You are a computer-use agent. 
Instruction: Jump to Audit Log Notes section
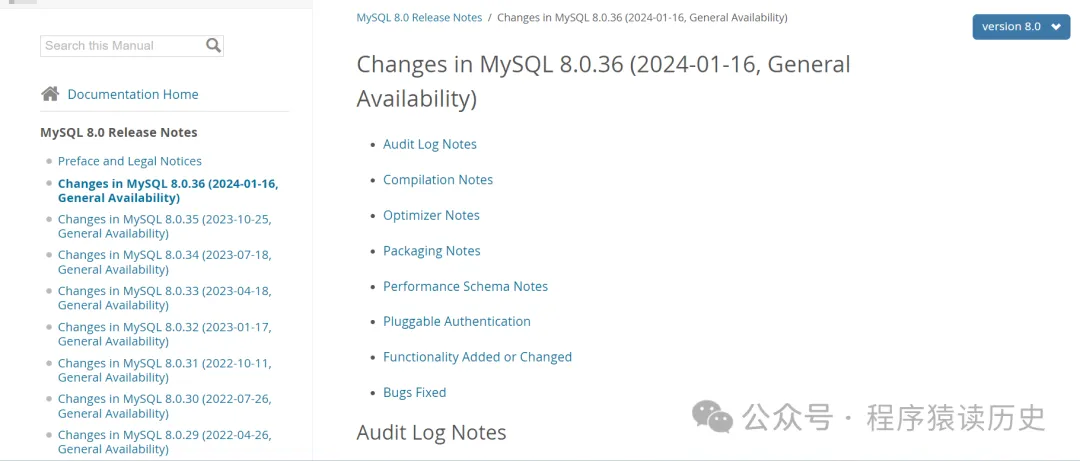pos(430,145)
